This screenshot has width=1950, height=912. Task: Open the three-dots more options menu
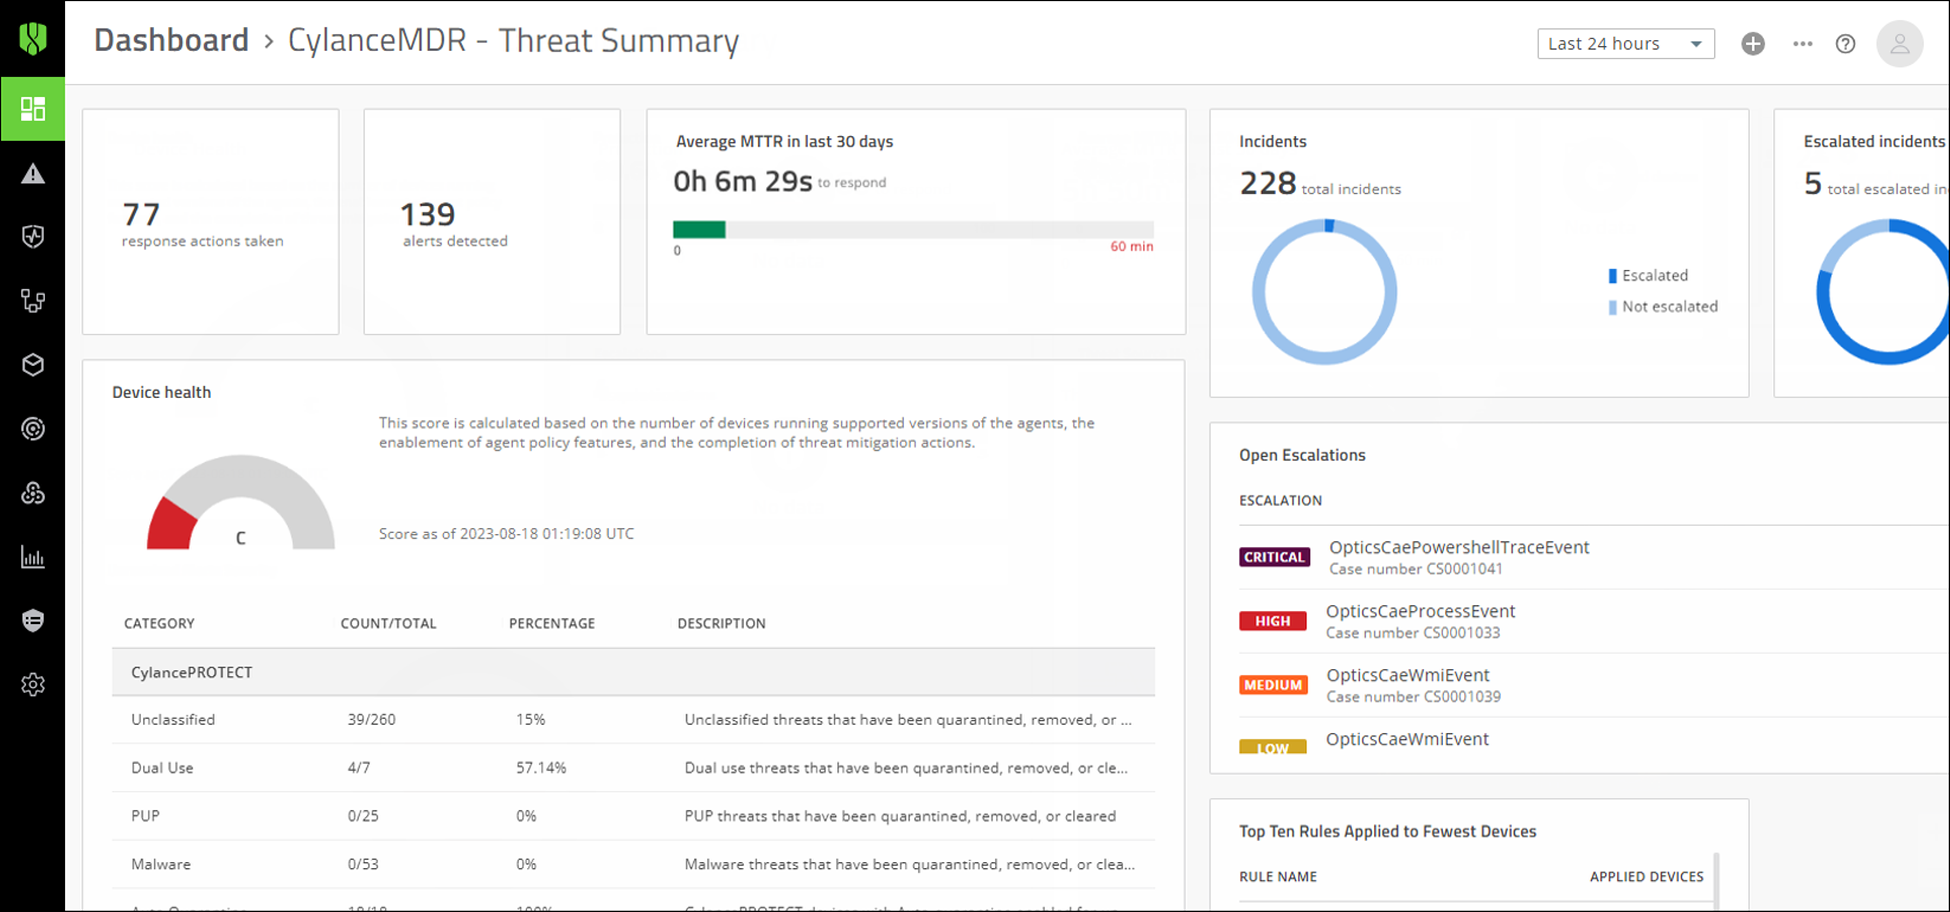point(1803,44)
